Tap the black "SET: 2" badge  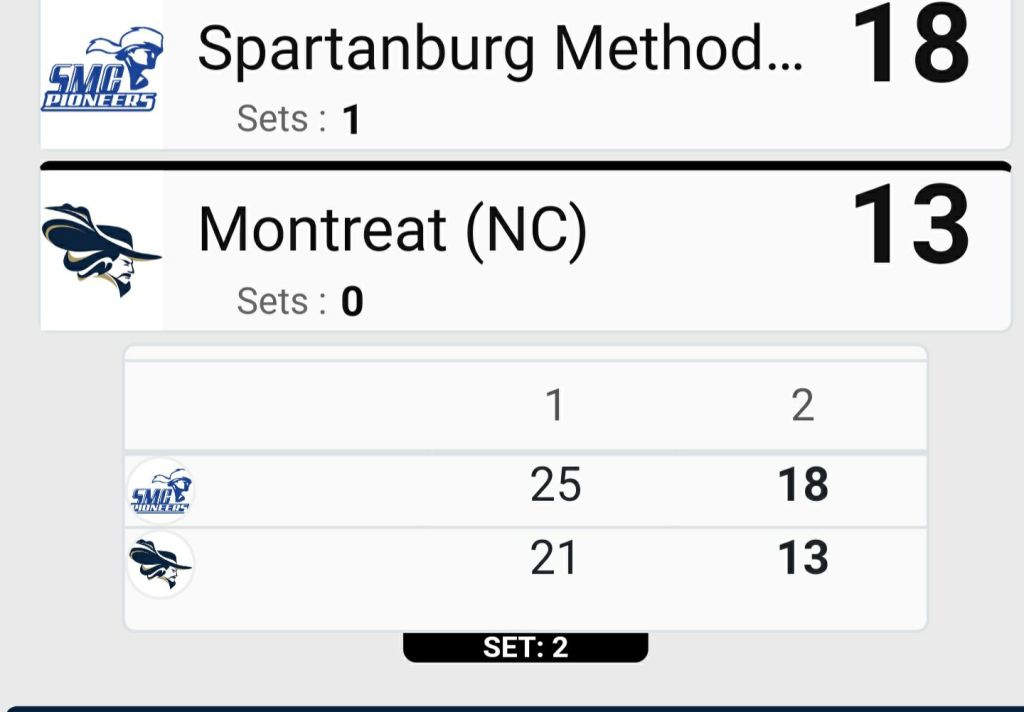click(x=525, y=647)
